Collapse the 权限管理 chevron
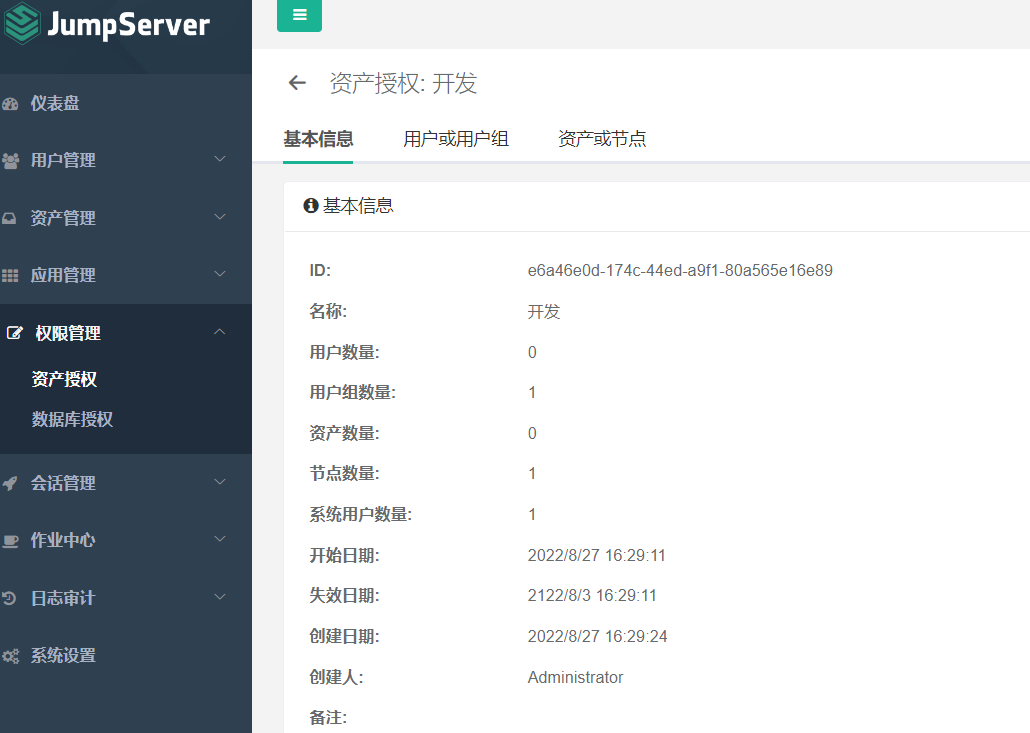 pos(220,332)
